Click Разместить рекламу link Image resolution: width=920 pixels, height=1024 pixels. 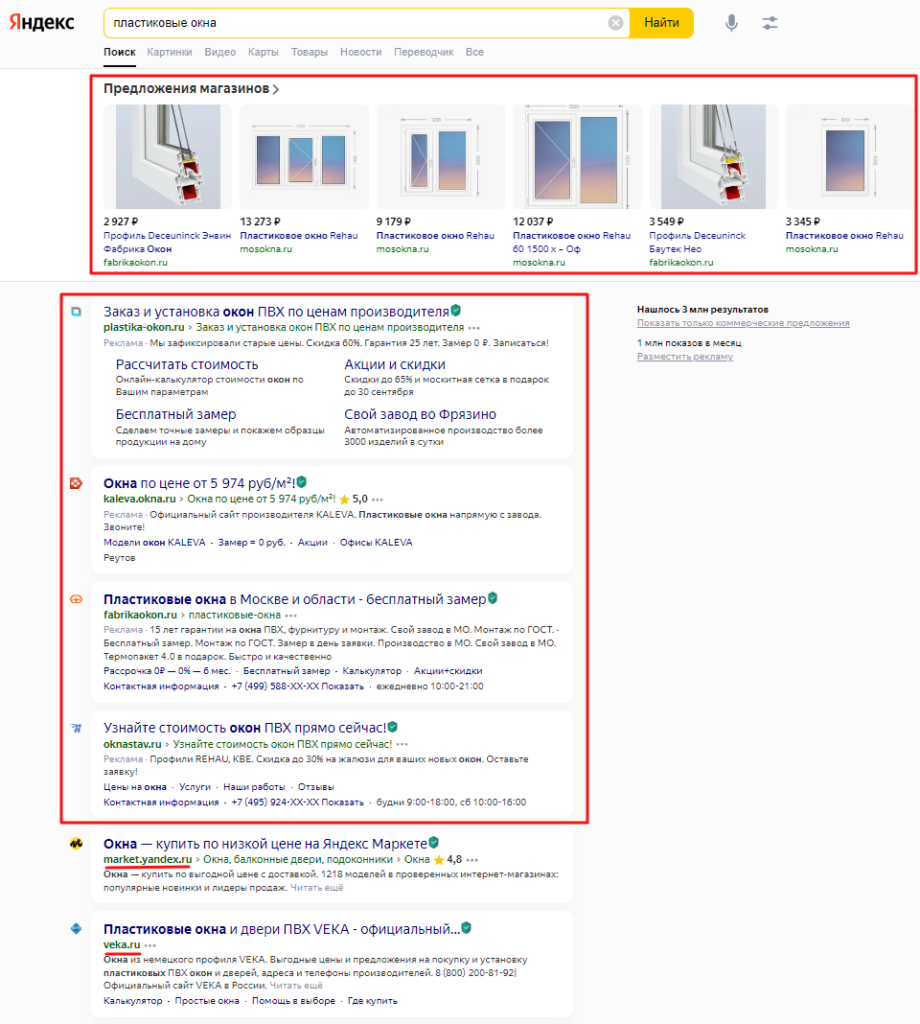(685, 357)
